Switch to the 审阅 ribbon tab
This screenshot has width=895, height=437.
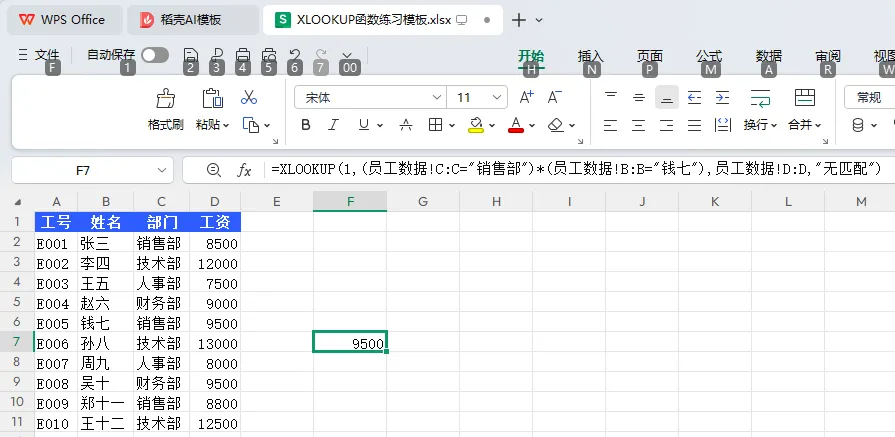pos(828,56)
